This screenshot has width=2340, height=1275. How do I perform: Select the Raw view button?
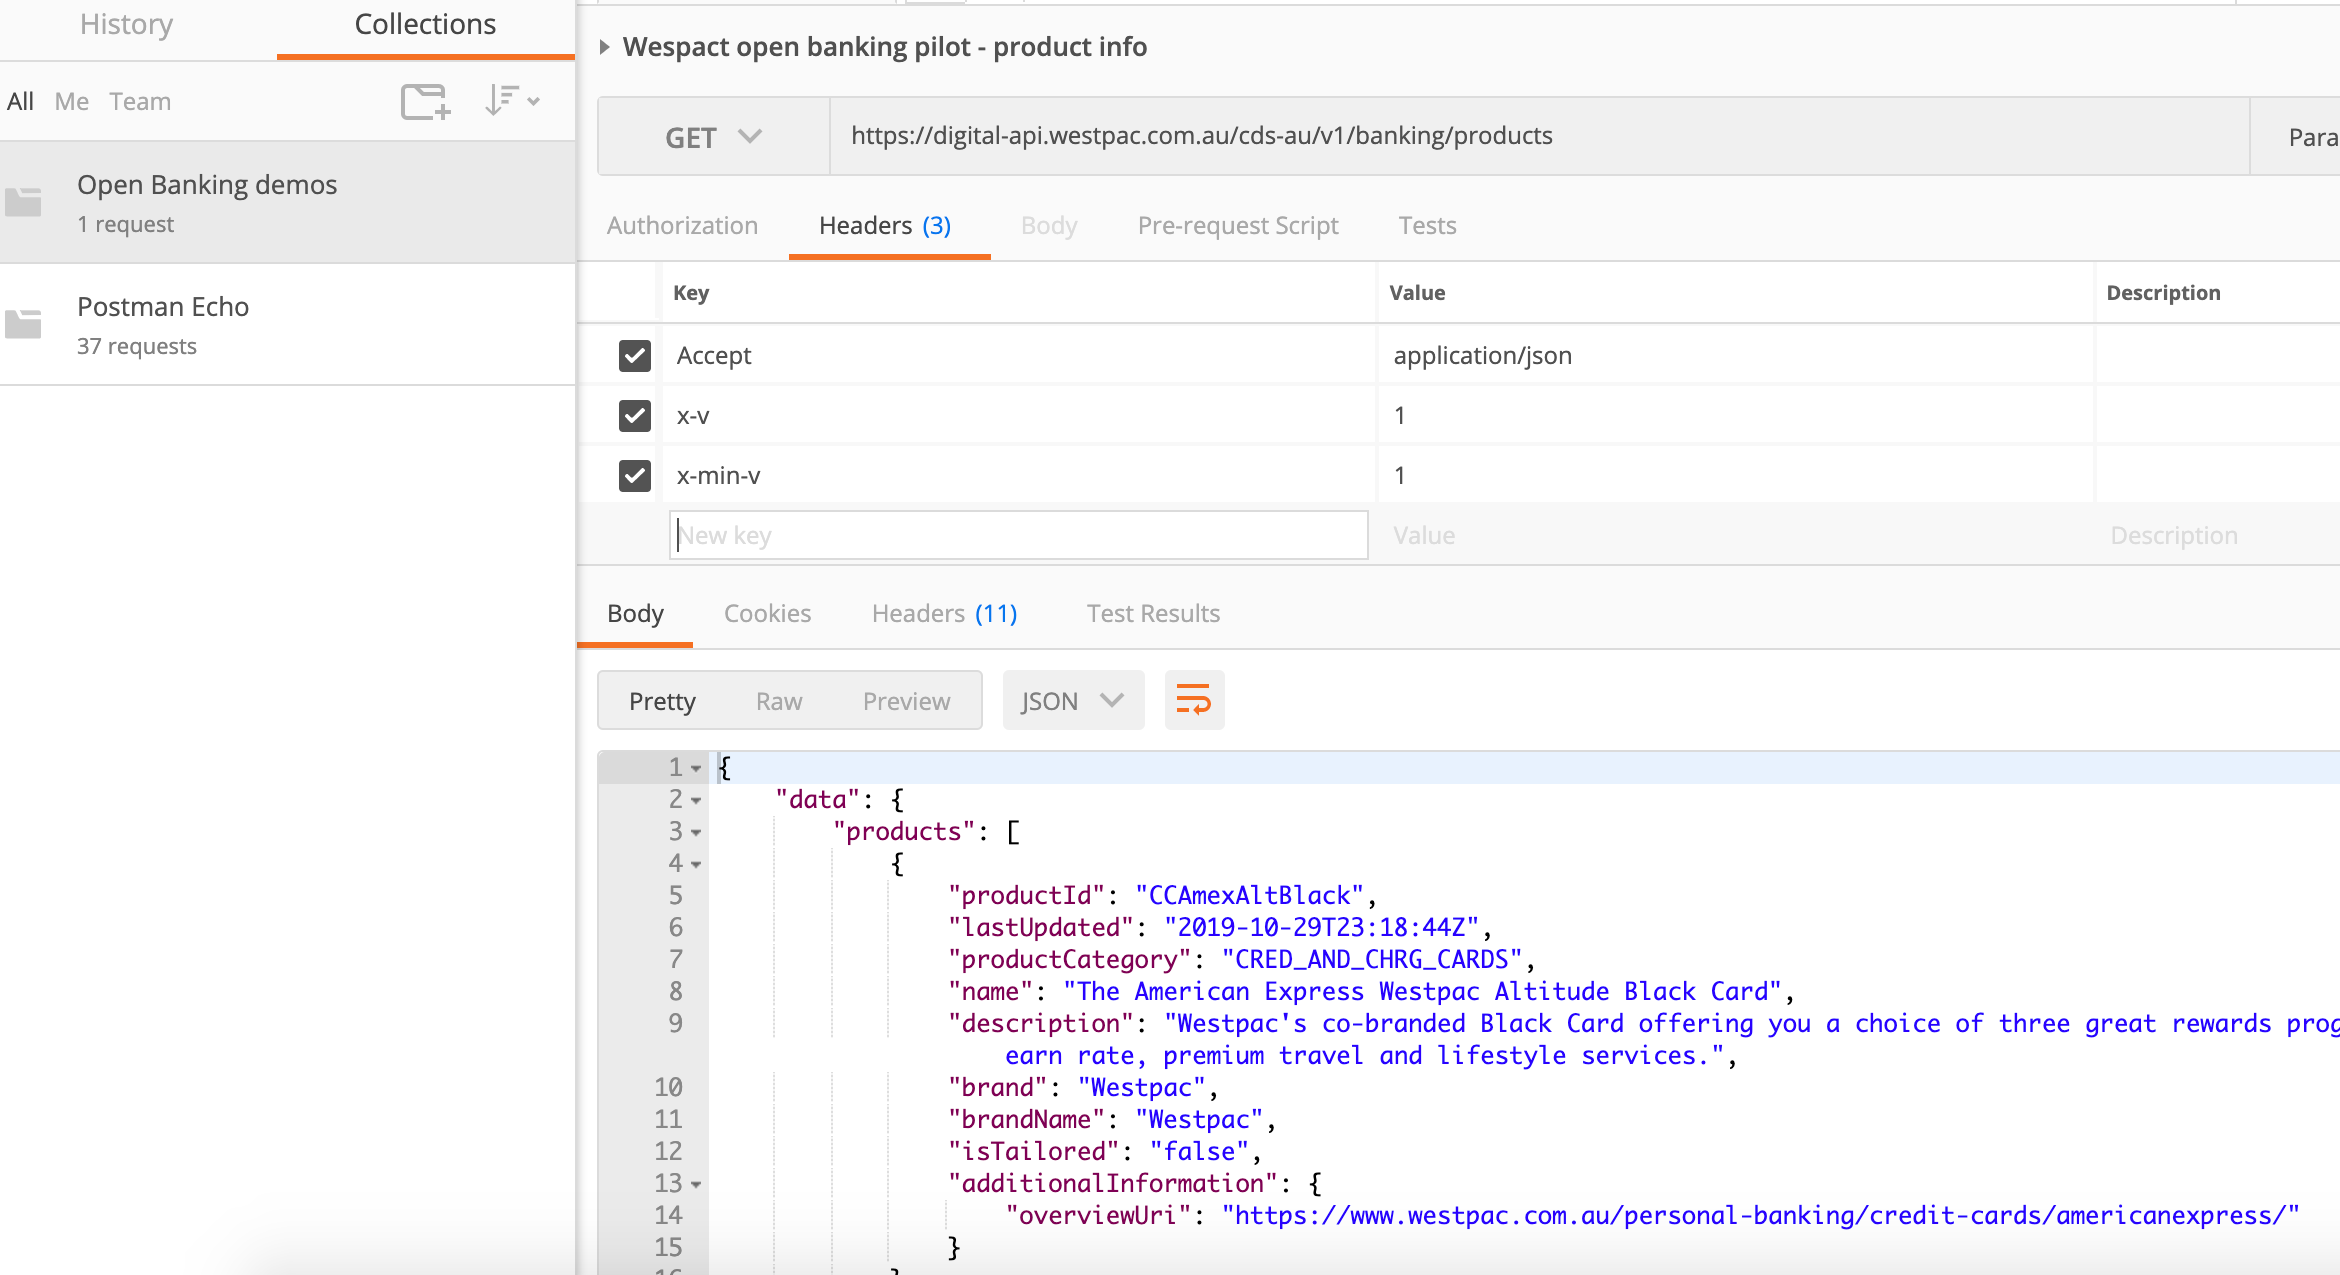pyautogui.click(x=779, y=701)
